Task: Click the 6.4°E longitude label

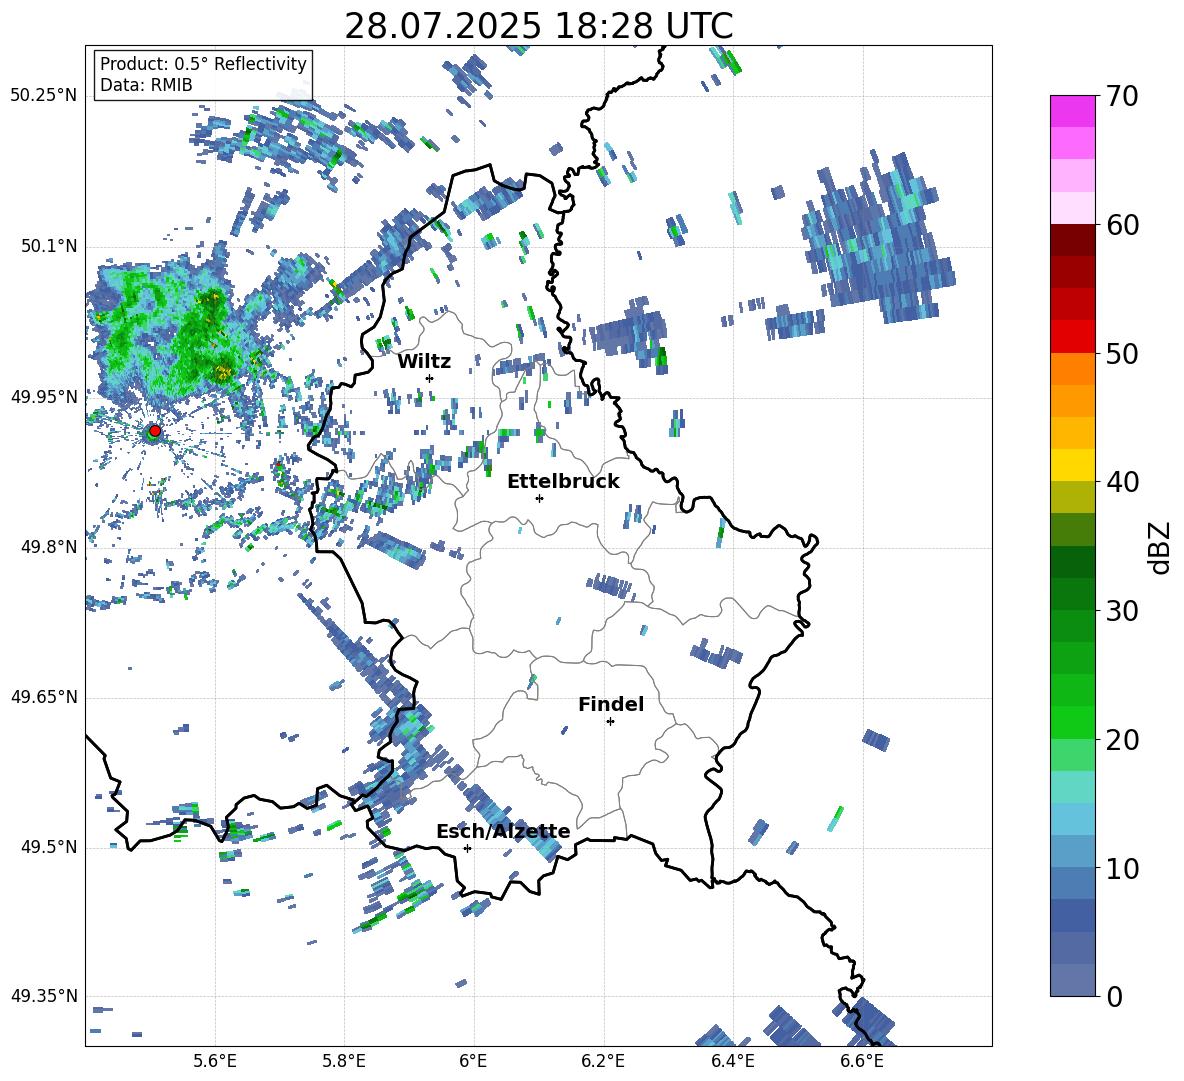Action: [x=732, y=1062]
